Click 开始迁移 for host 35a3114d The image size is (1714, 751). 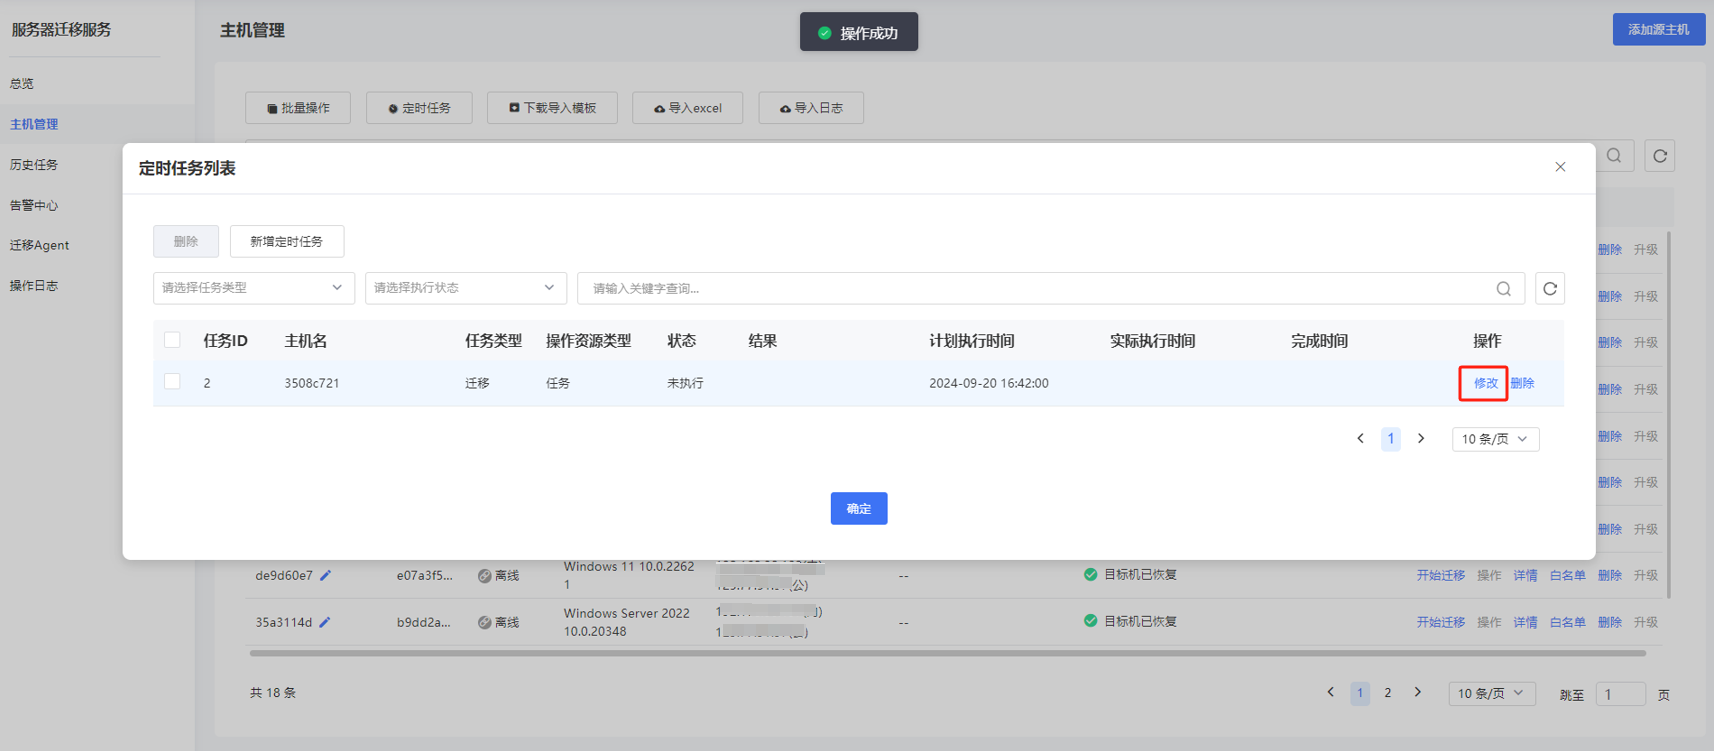(1440, 622)
